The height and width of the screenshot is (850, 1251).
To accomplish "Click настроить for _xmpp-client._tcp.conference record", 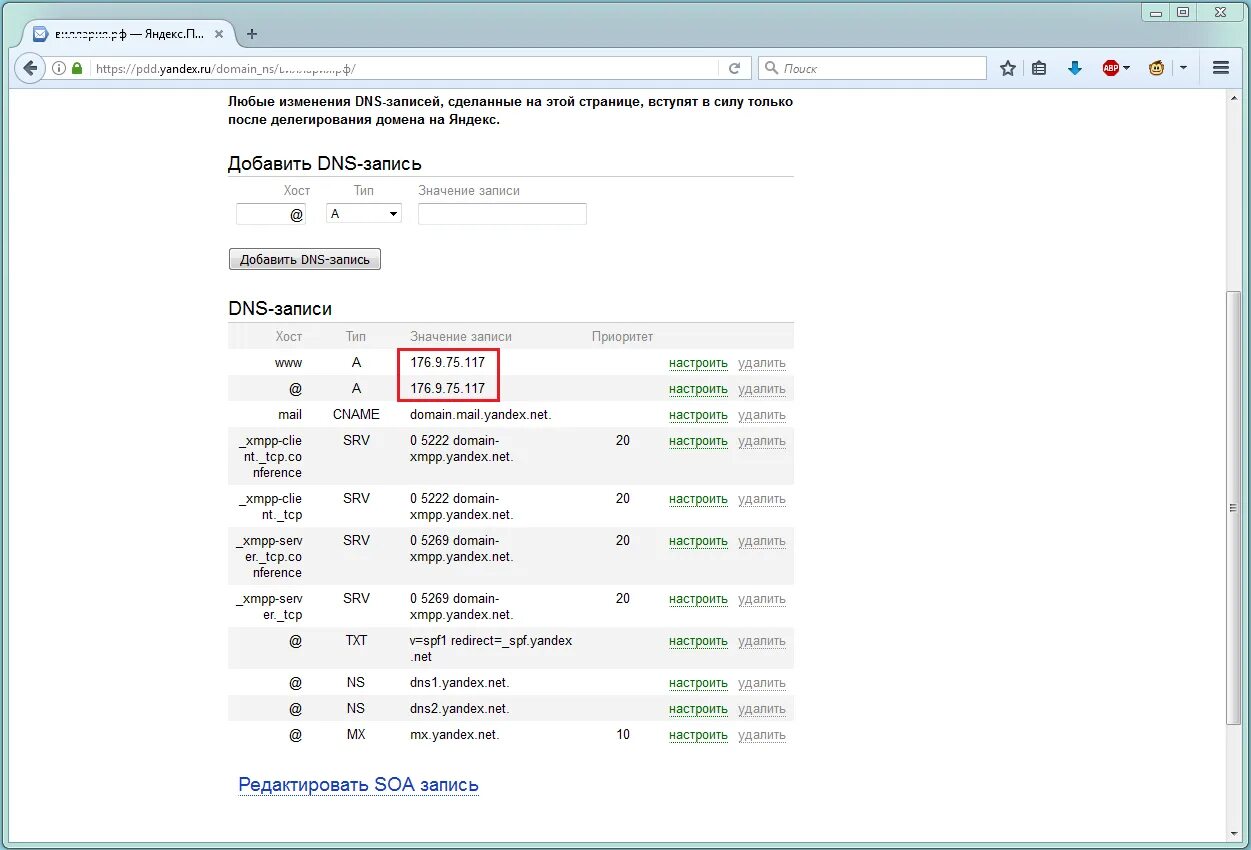I will pyautogui.click(x=698, y=441).
